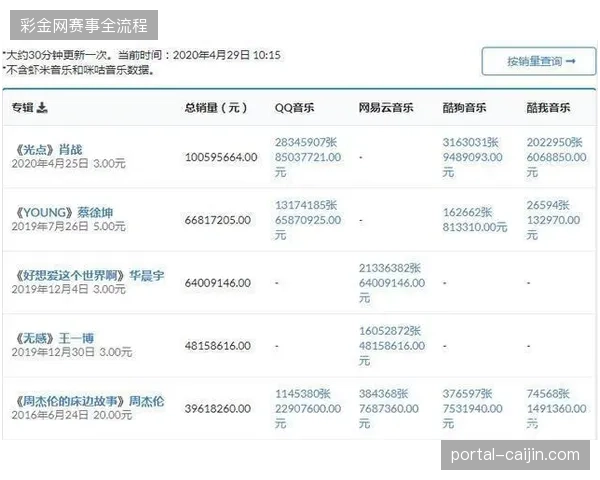Click release info 2020年4月25日 3.00元
The image size is (600, 480).
point(68,164)
